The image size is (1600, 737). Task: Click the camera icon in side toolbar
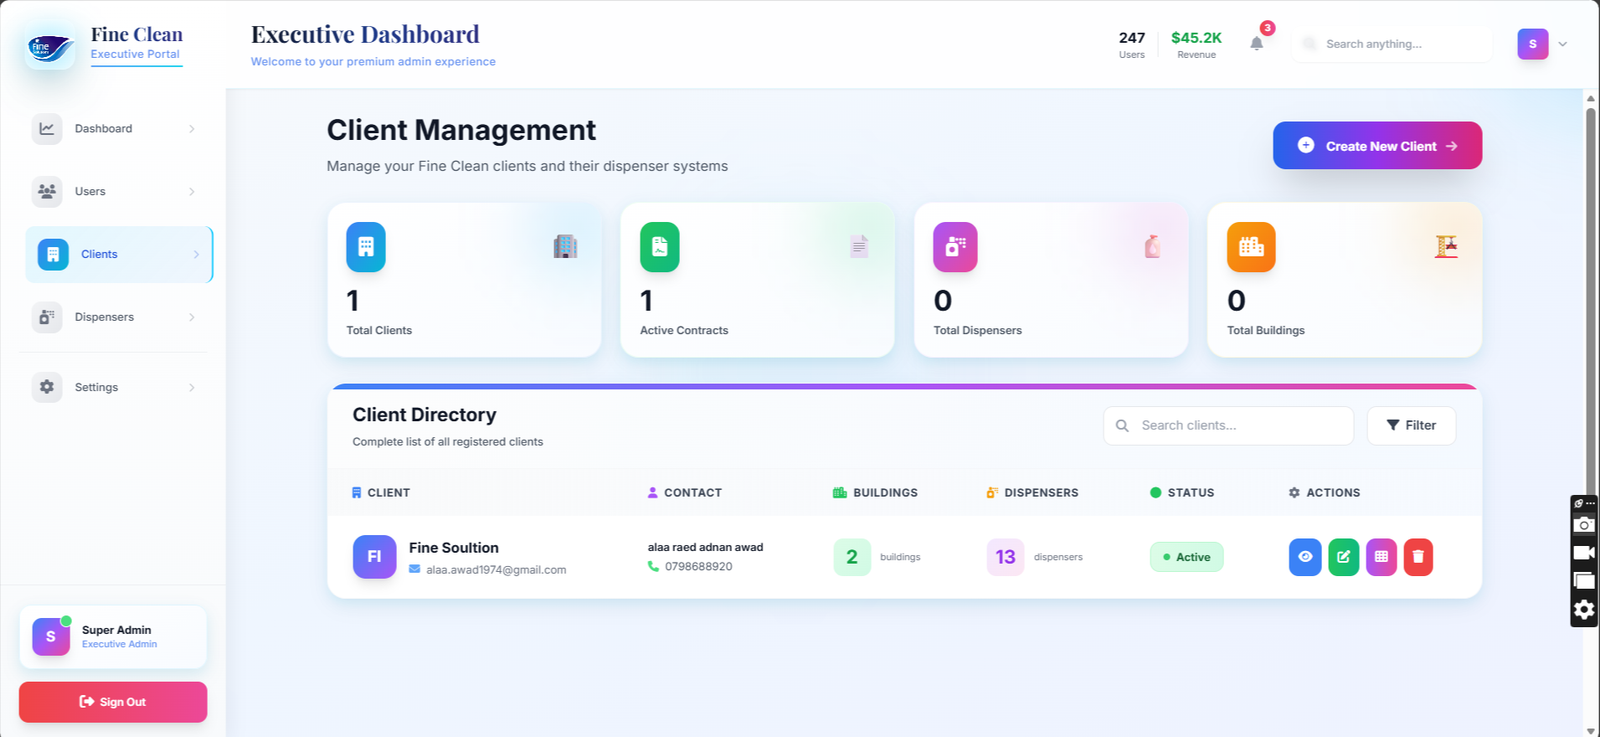[1584, 525]
